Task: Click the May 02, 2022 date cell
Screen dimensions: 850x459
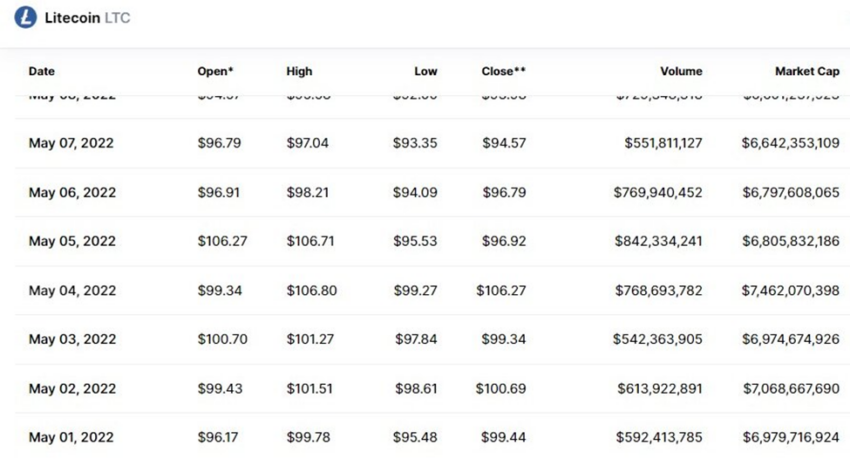Action: click(72, 389)
